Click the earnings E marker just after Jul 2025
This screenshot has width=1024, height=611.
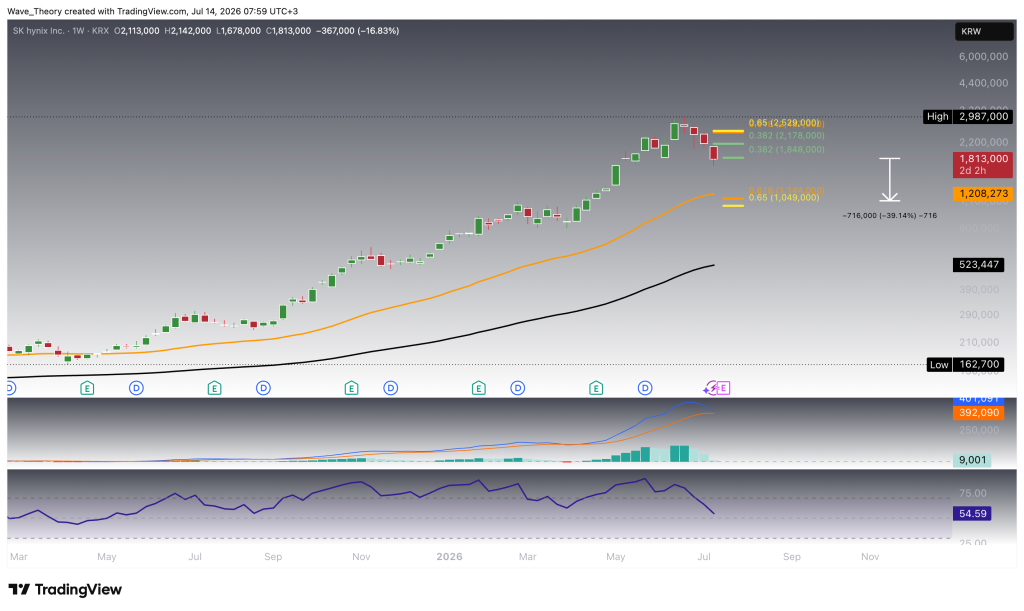pyautogui.click(x=214, y=388)
